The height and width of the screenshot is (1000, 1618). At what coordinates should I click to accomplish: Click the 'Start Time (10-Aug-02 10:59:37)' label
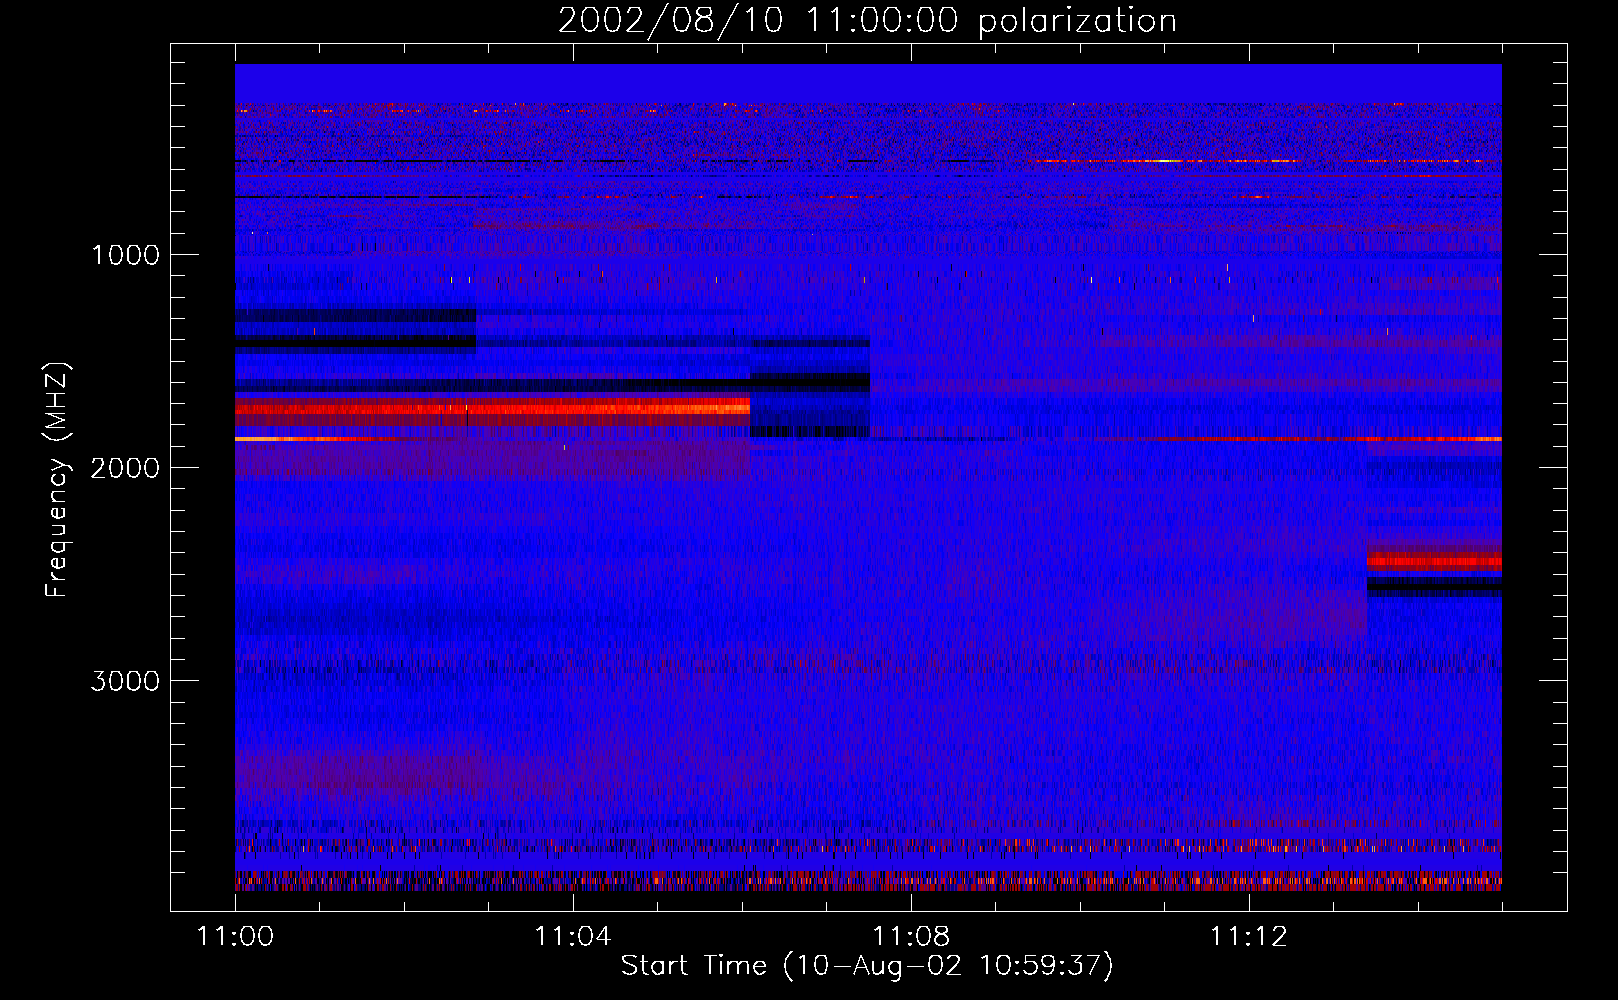tap(867, 966)
